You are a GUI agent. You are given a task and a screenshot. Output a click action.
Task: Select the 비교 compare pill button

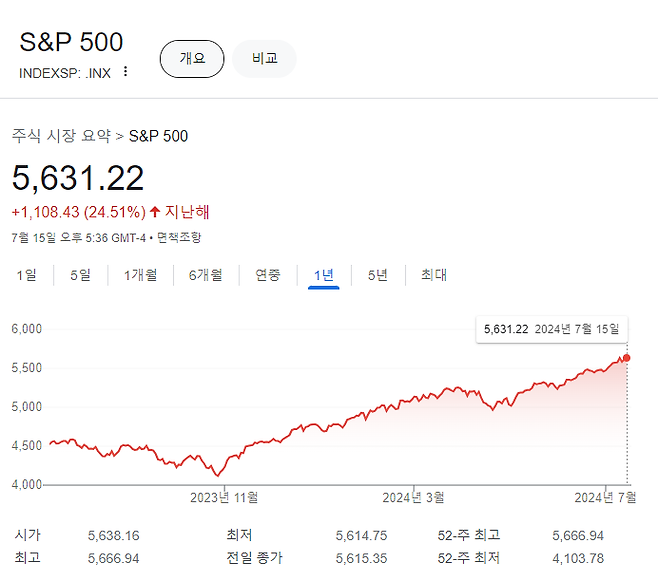264,59
